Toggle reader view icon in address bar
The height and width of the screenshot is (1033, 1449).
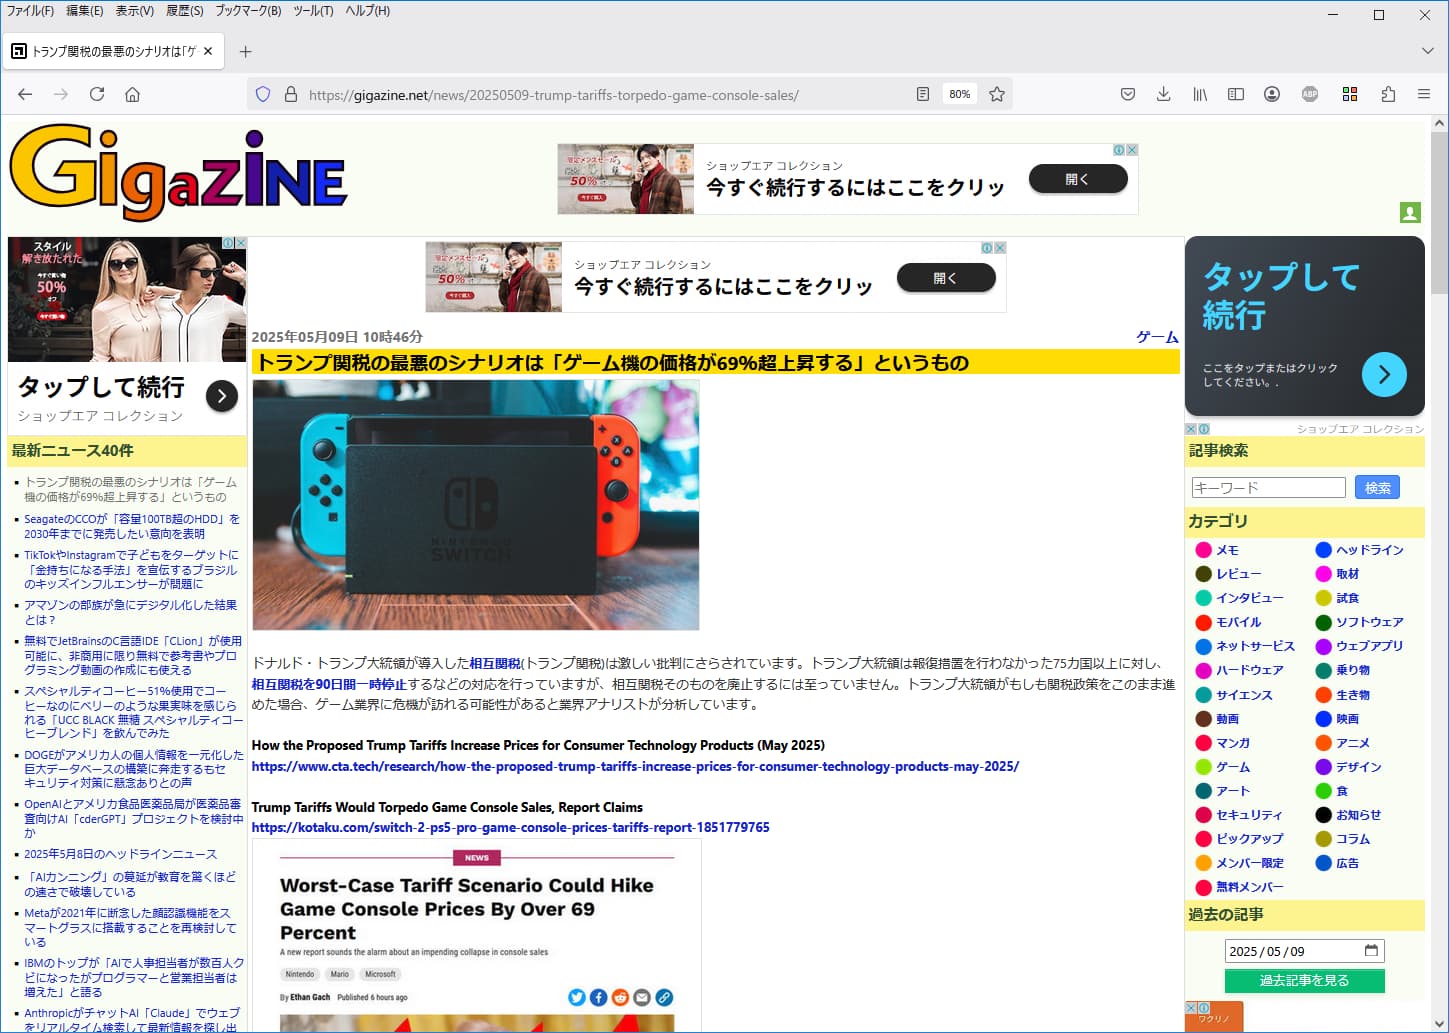click(x=923, y=94)
